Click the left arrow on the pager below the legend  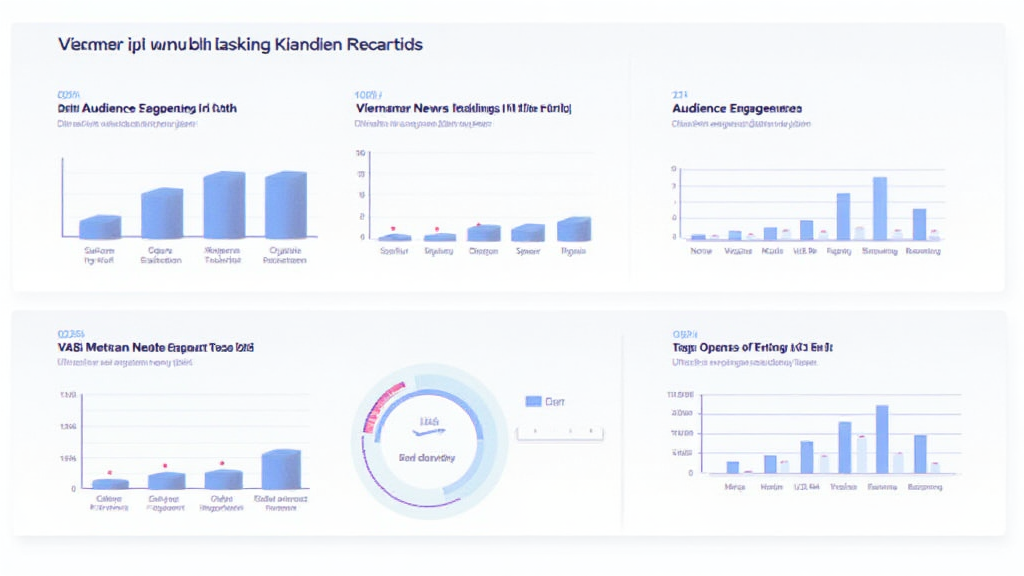click(535, 433)
